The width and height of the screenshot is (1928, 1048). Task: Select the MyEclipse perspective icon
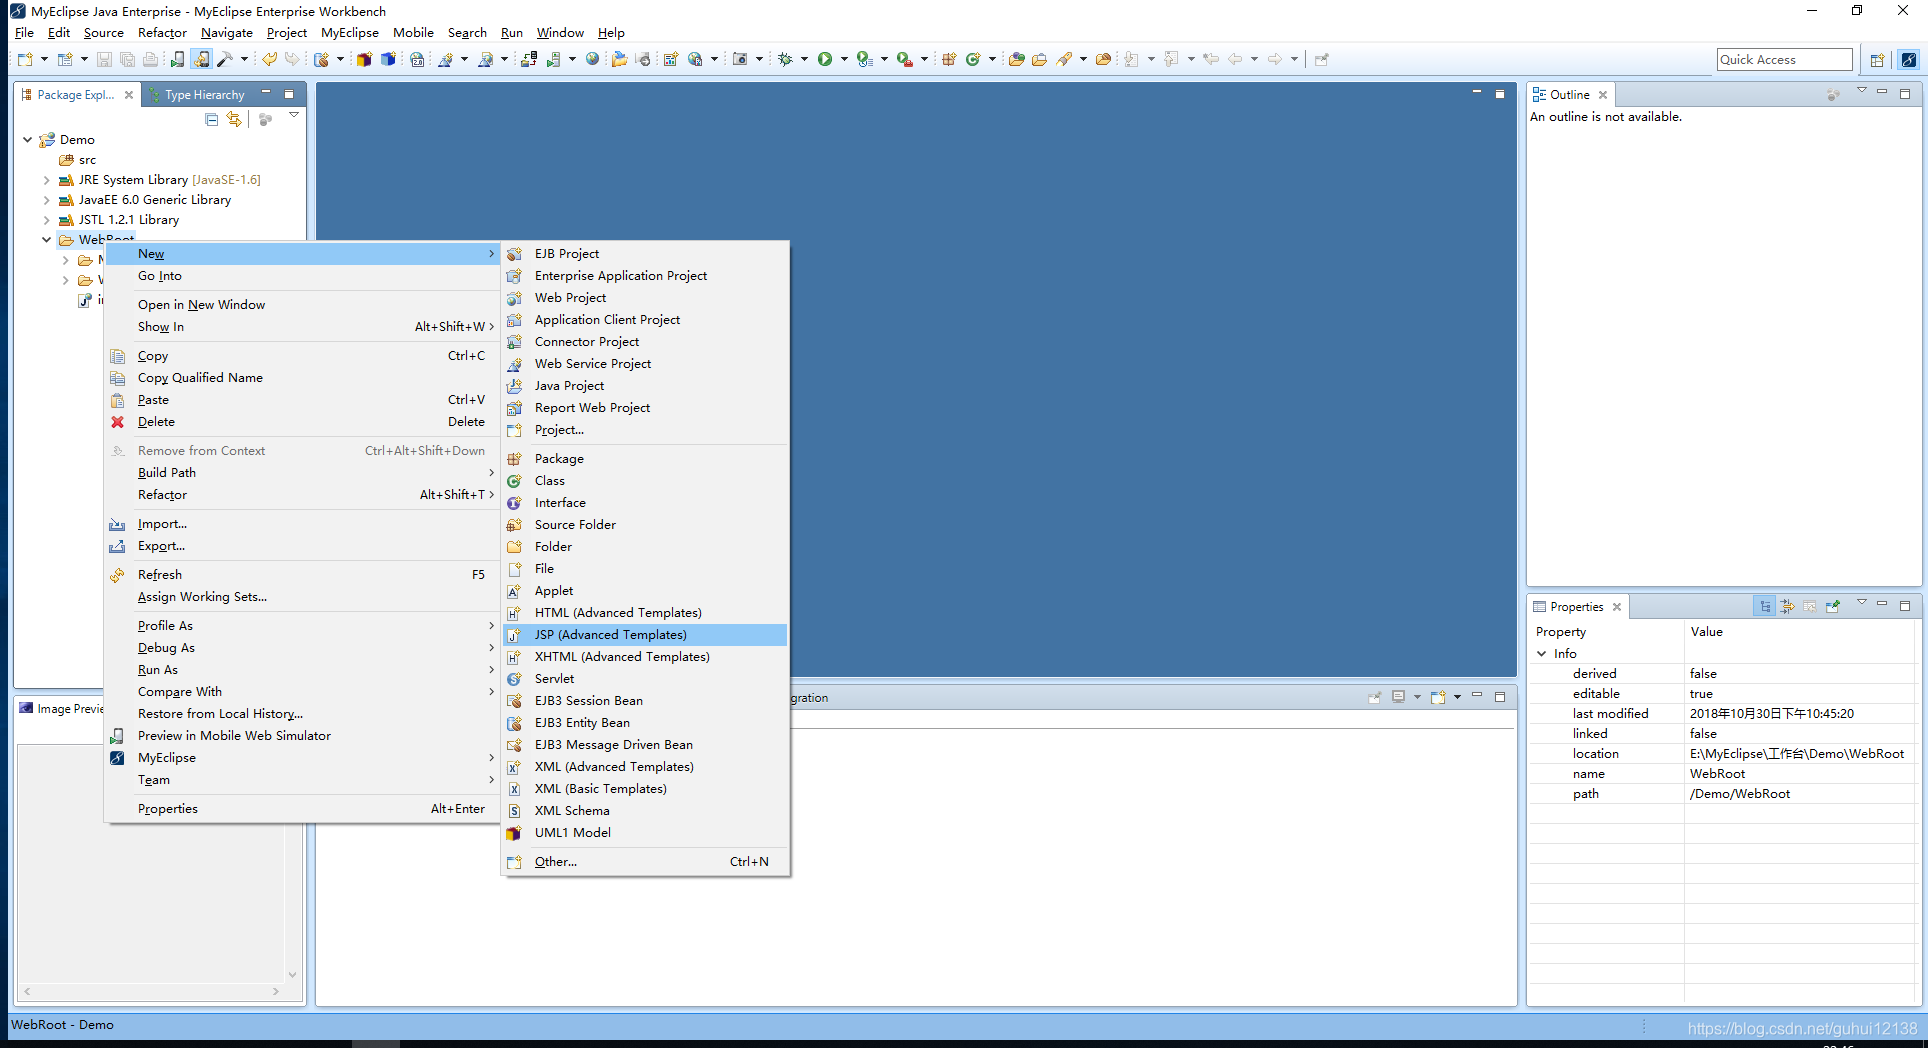click(x=1909, y=60)
